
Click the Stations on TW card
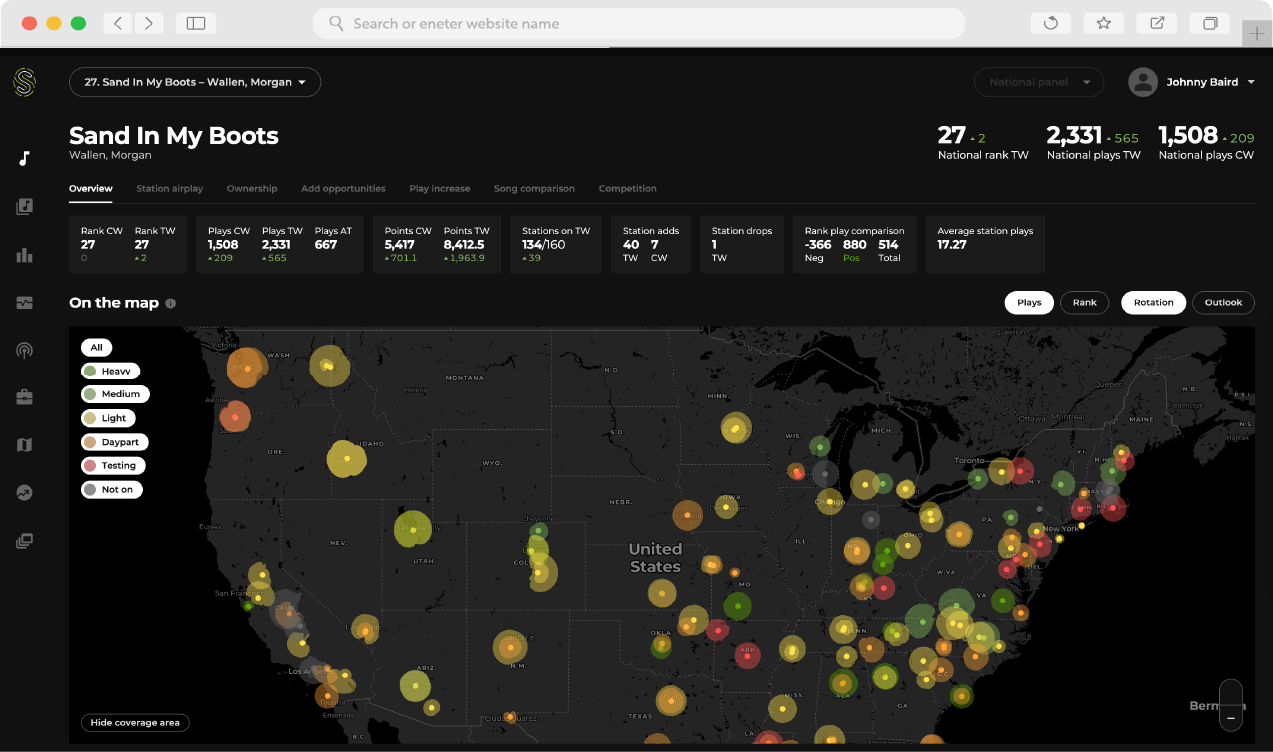click(x=556, y=244)
